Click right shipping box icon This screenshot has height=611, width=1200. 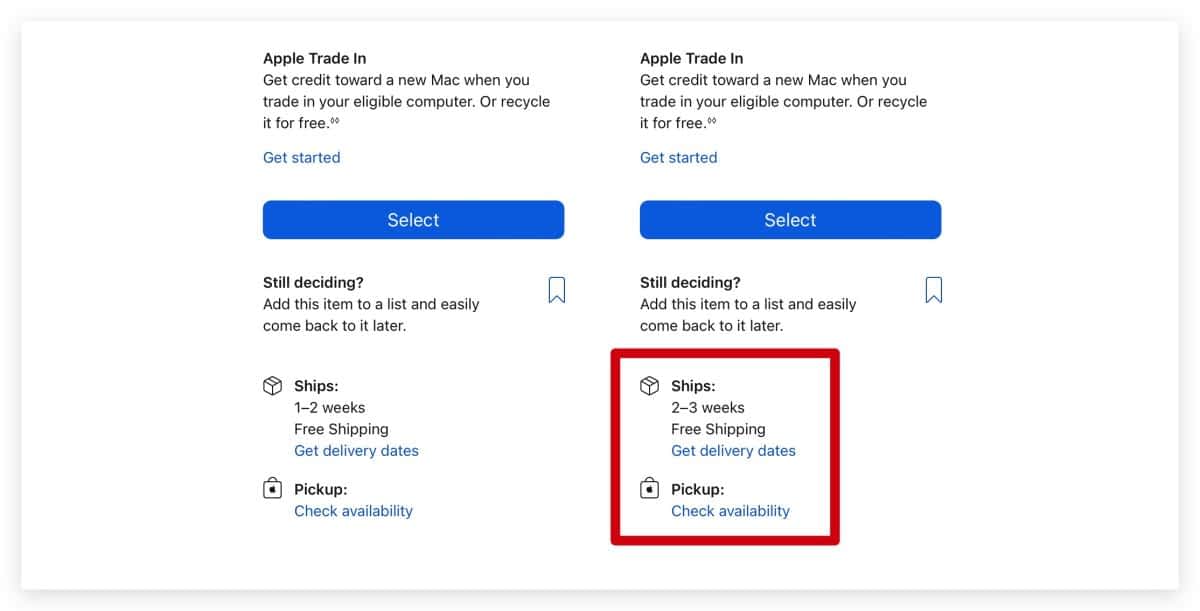coord(649,386)
